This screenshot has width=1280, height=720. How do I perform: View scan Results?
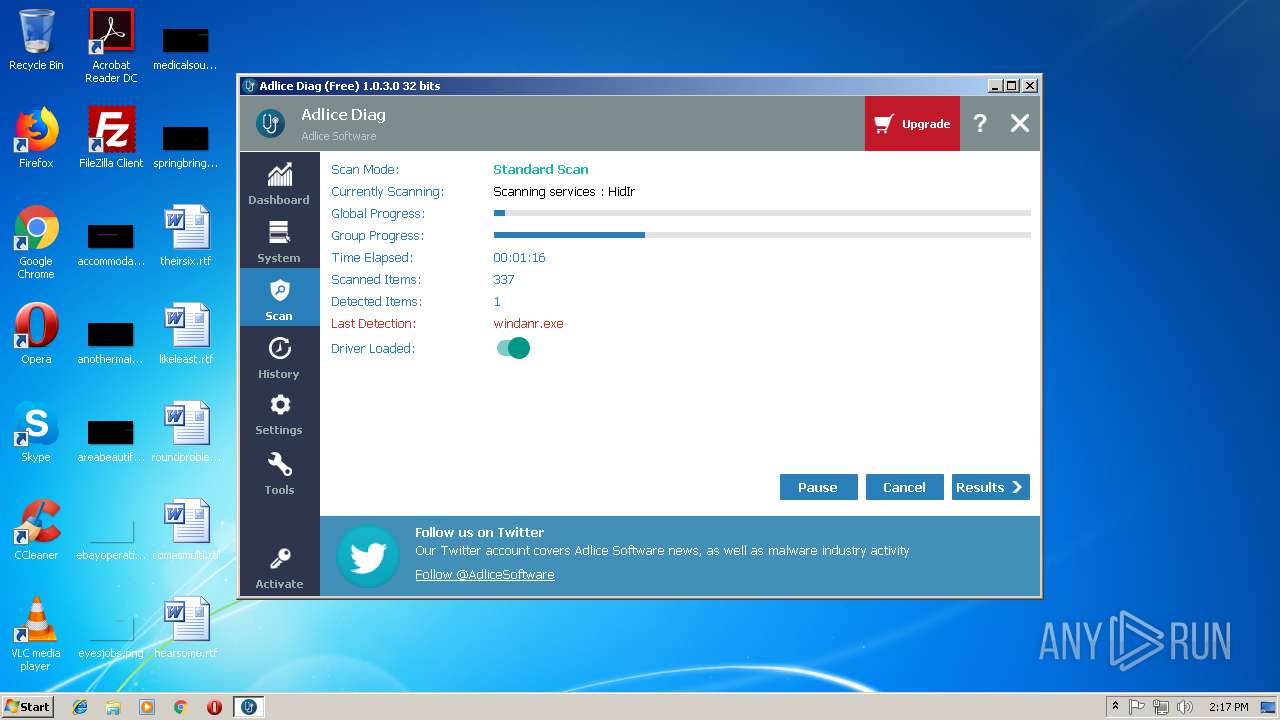pyautogui.click(x=990, y=487)
